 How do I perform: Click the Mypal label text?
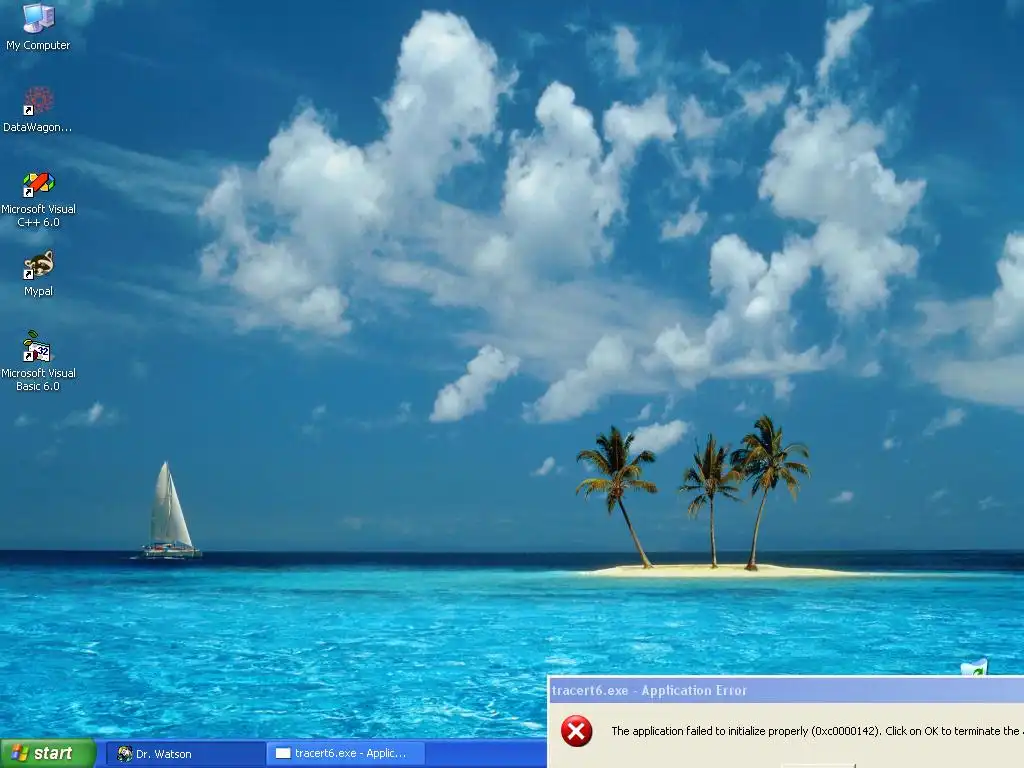point(39,291)
